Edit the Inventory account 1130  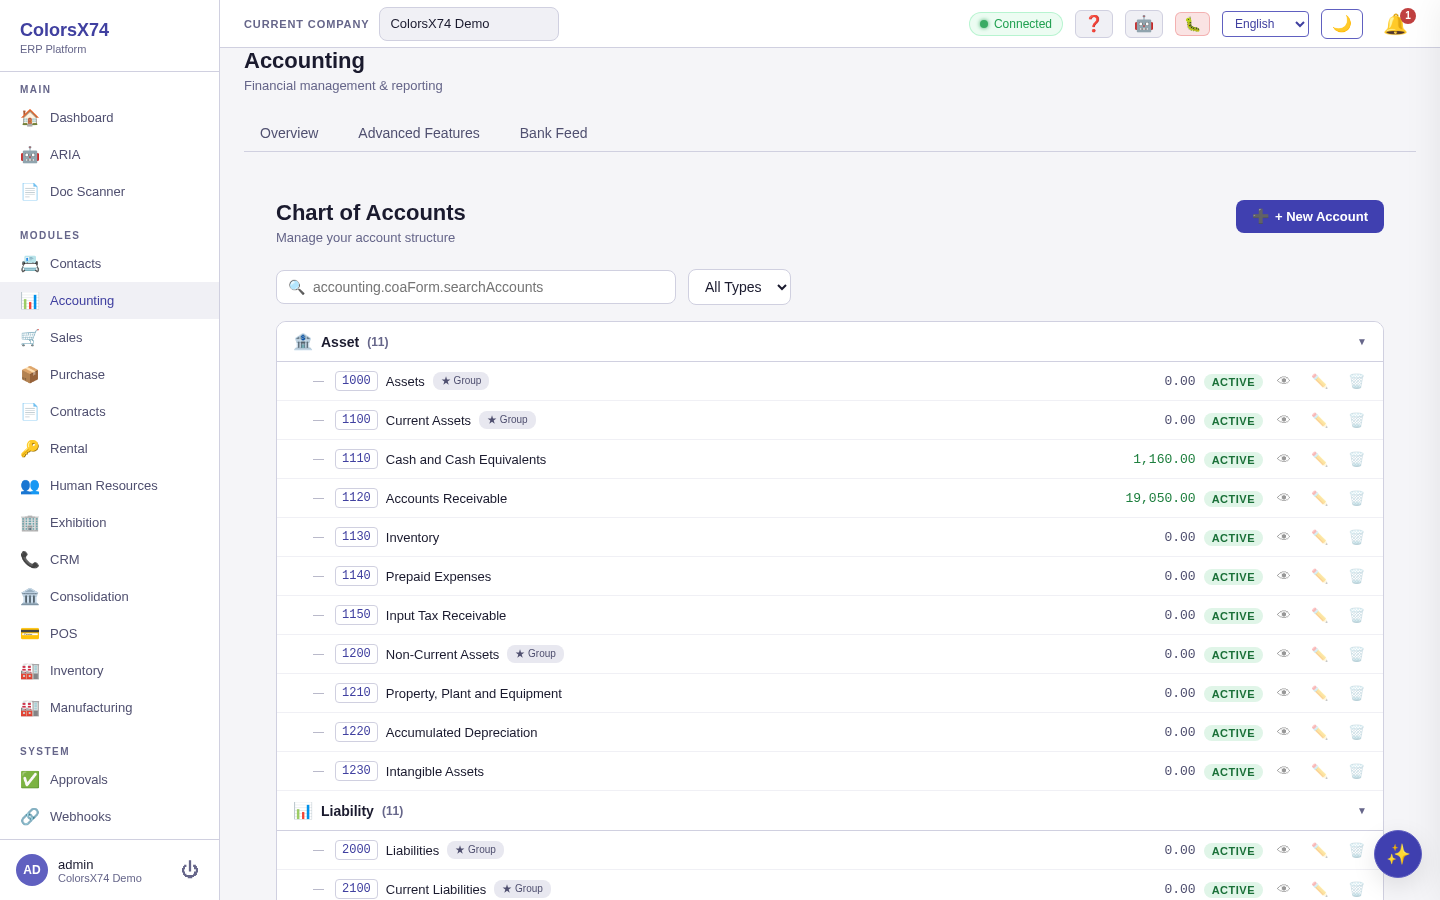click(1320, 537)
